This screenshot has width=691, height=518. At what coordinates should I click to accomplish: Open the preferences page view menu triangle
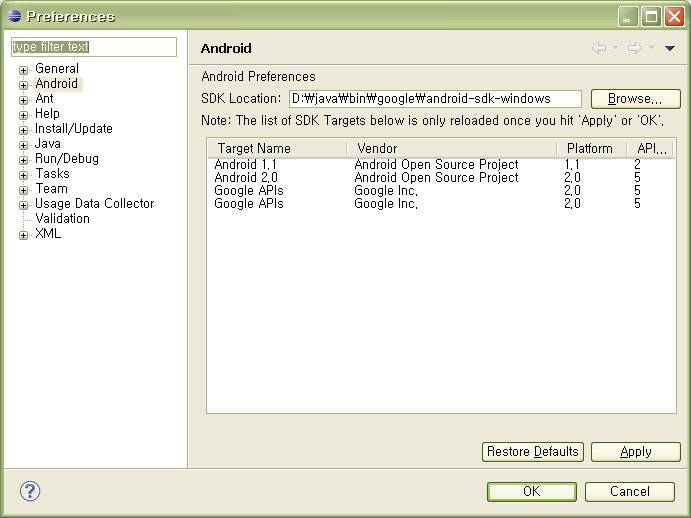pos(669,48)
